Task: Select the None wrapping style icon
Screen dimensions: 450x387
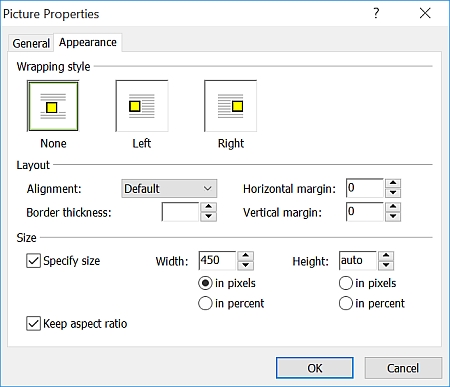Action: pos(53,106)
